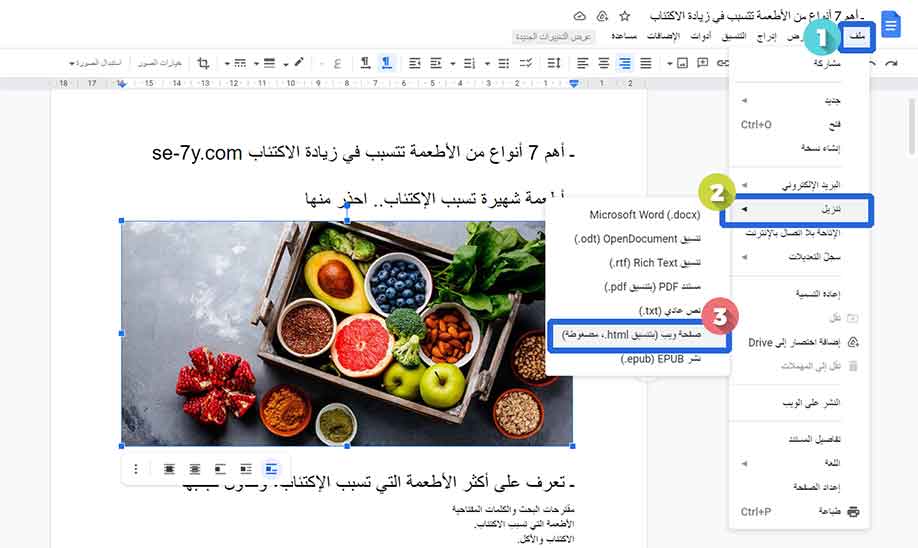This screenshot has height=548, width=918.
Task: Click the border color pencil icon
Action: click(x=298, y=63)
